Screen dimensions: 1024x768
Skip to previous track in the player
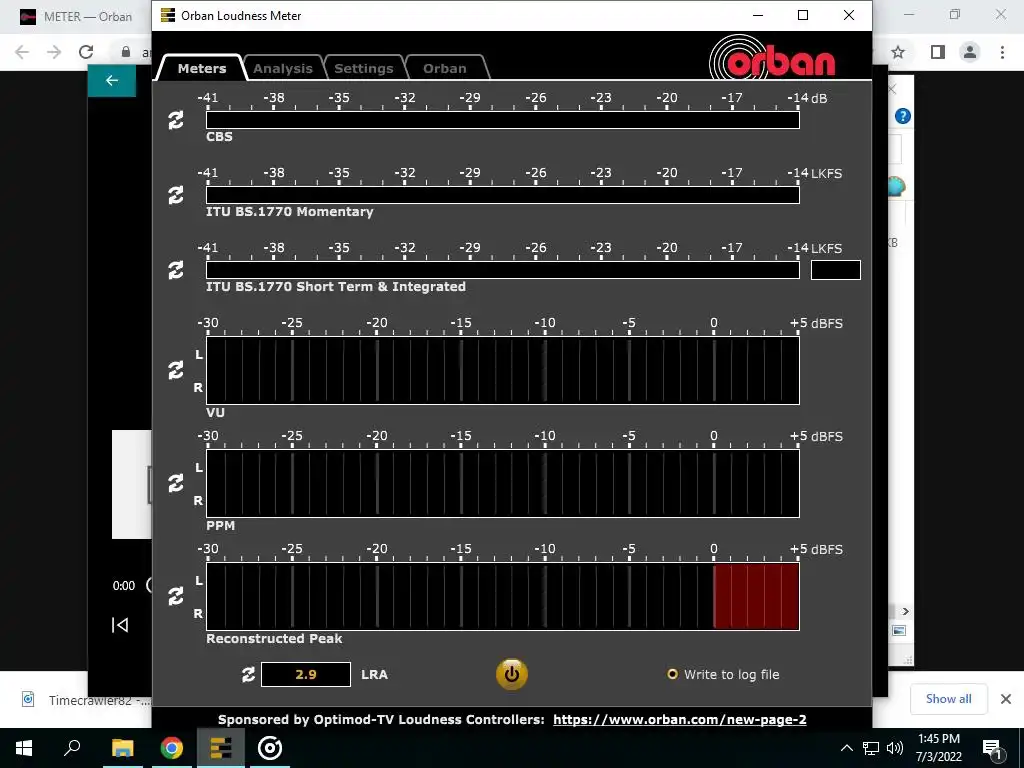click(x=120, y=625)
